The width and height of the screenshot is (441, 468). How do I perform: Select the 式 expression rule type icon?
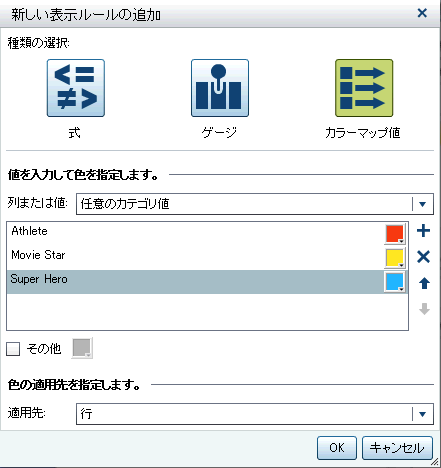click(76, 88)
